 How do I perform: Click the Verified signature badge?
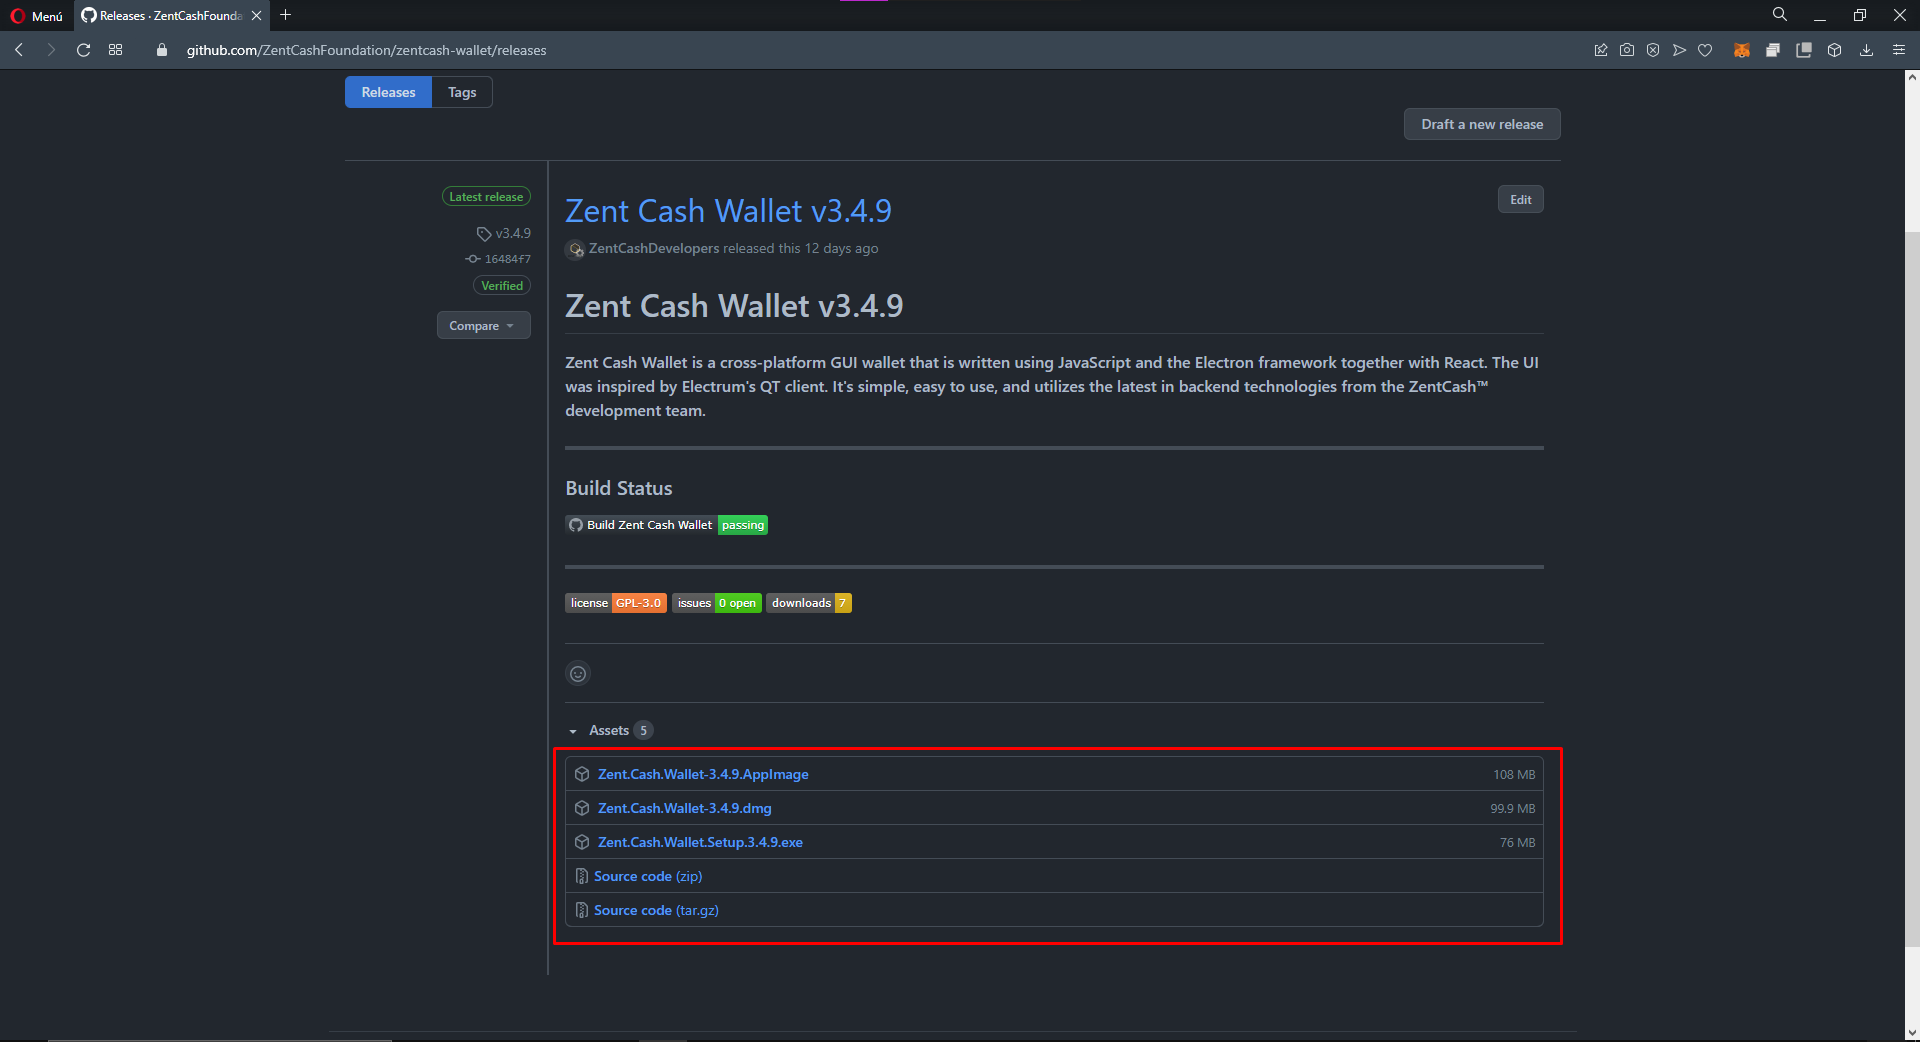[x=502, y=286]
